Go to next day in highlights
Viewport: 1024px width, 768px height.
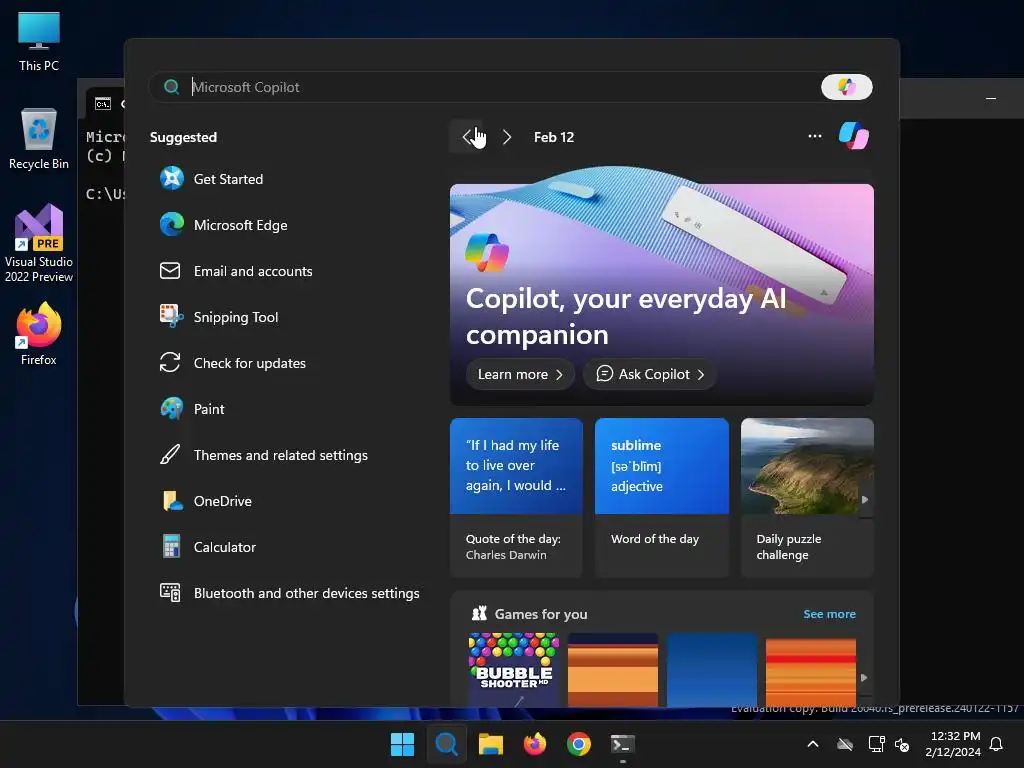click(507, 136)
